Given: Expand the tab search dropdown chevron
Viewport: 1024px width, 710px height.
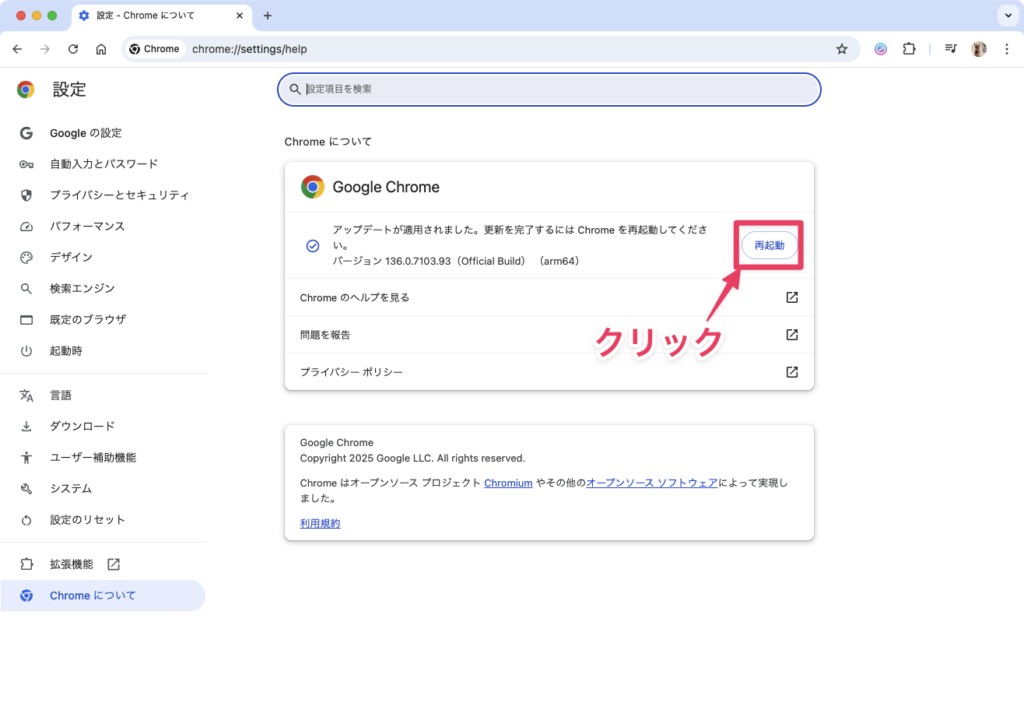Looking at the screenshot, I should click(1008, 16).
